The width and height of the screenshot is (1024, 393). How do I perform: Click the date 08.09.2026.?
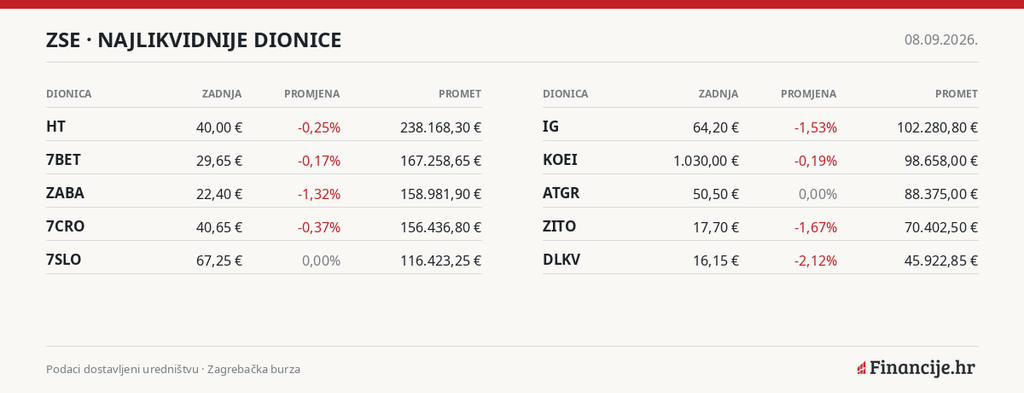coord(941,40)
